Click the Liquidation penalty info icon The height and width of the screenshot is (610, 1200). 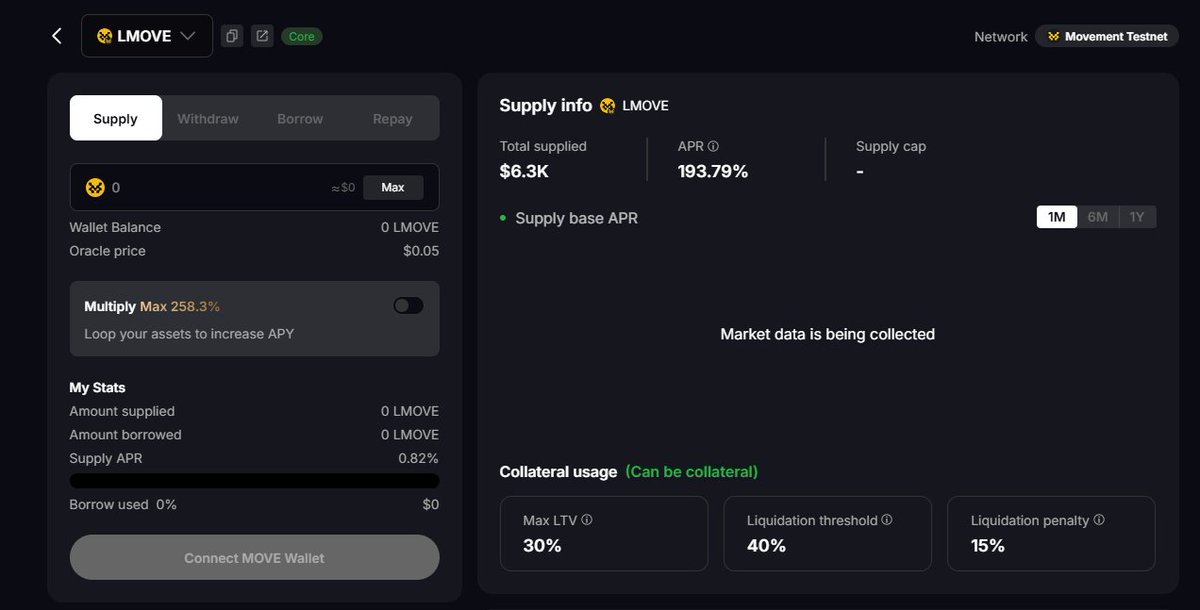point(1099,520)
